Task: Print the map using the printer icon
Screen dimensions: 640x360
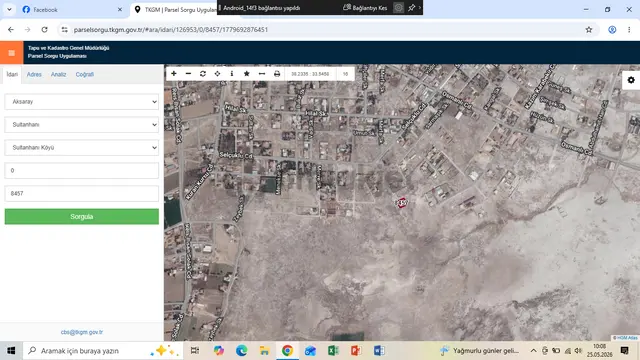Action: pos(277,74)
